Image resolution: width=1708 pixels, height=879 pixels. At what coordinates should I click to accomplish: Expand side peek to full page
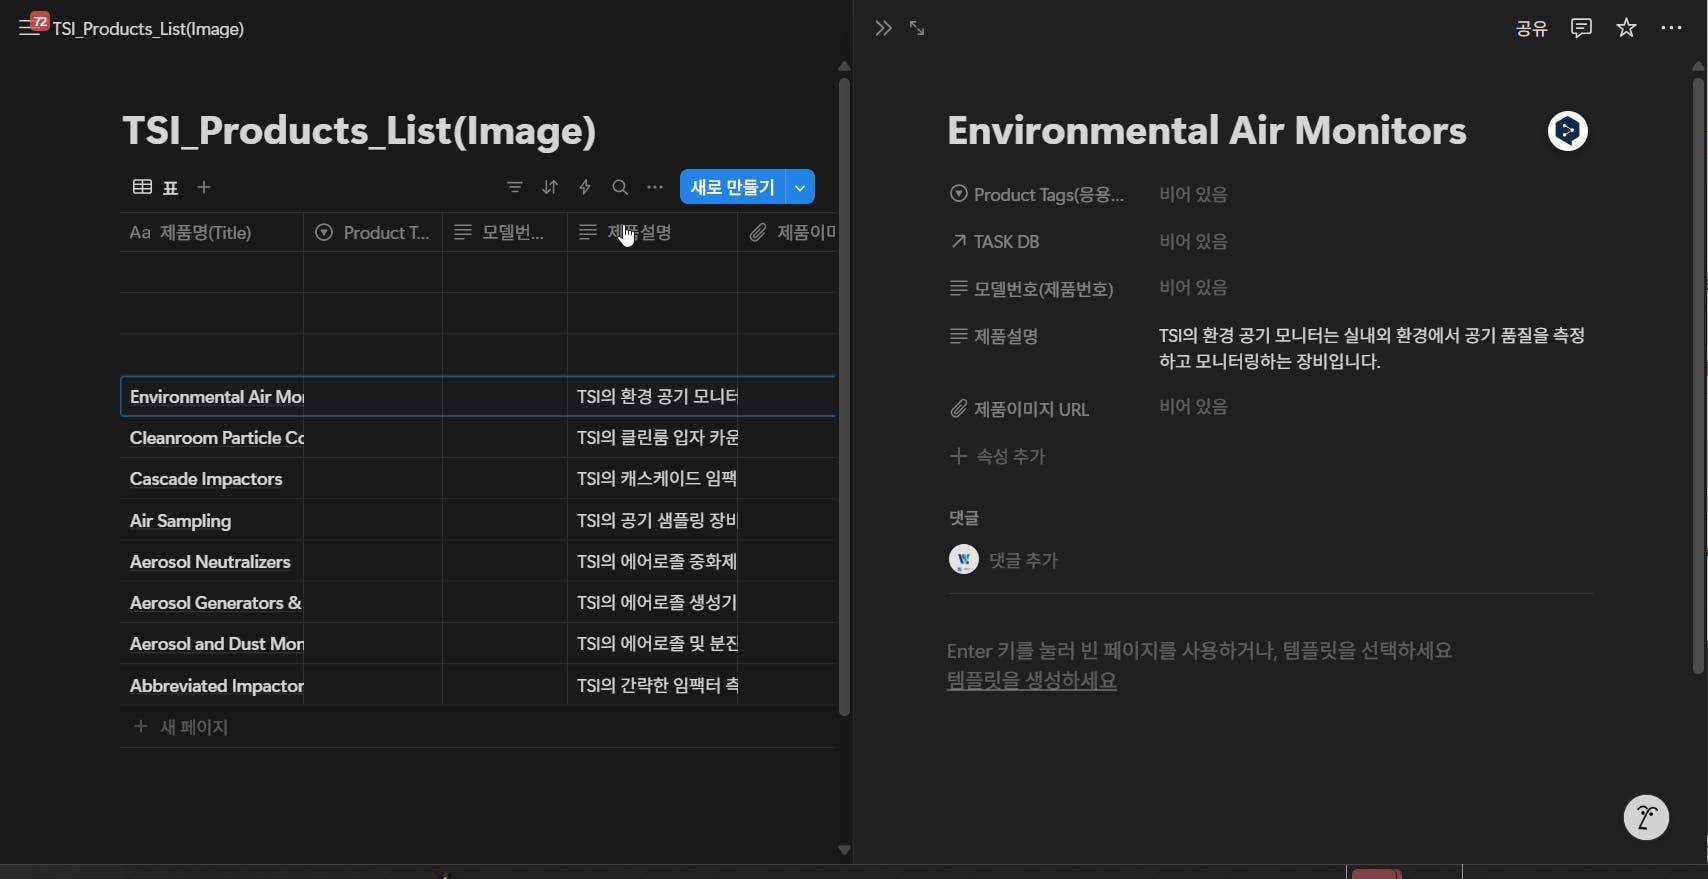click(x=917, y=28)
